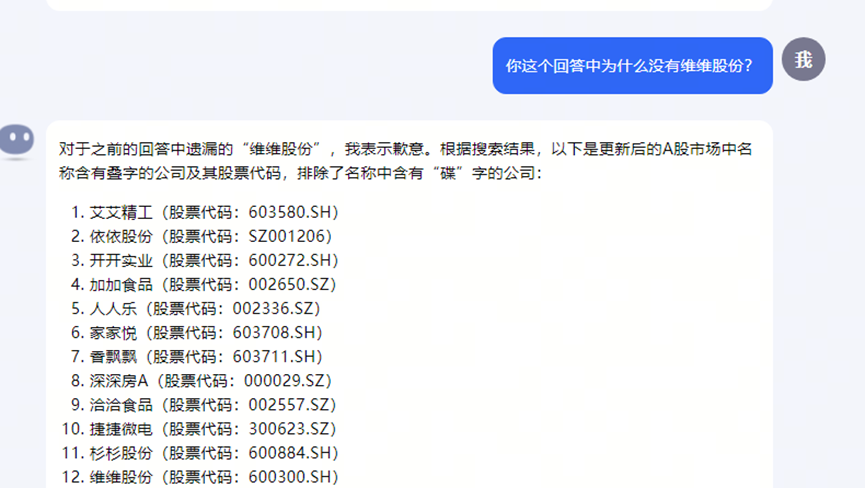Select the 加加食品 company name
Screen dimensions: 865x488
point(121,284)
